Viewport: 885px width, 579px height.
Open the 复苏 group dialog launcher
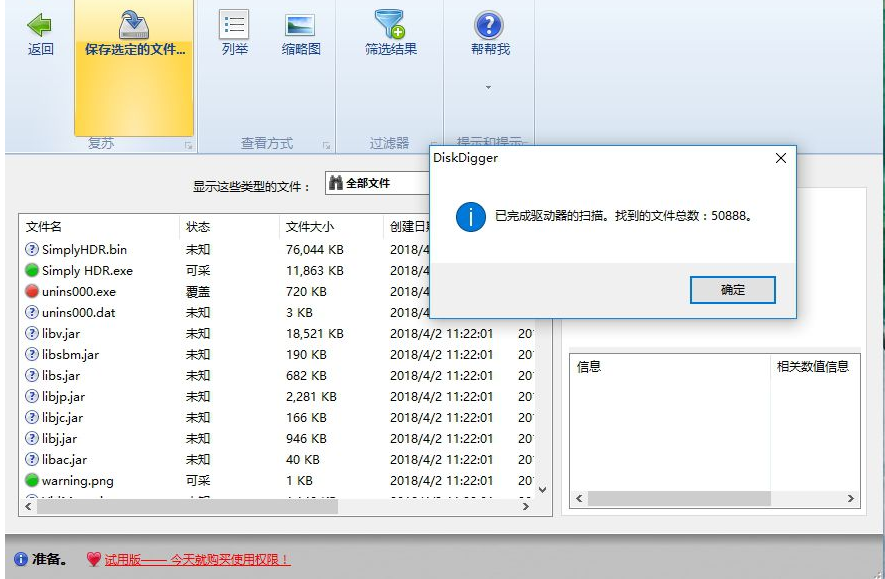tap(189, 146)
